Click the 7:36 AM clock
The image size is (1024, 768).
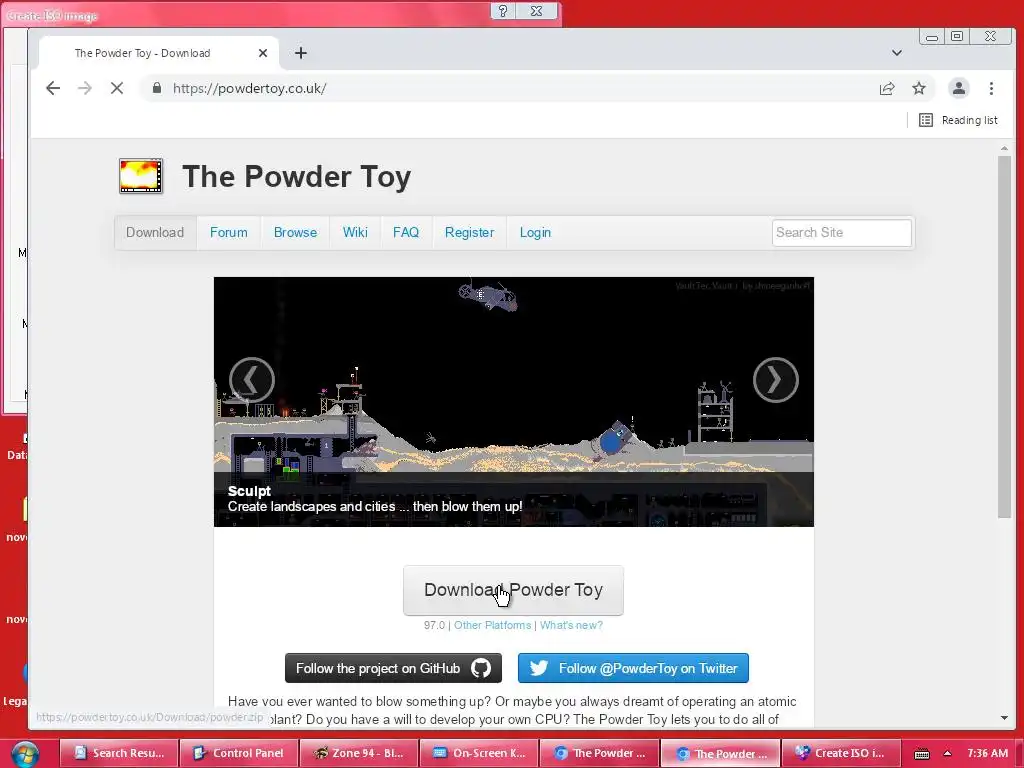coord(987,753)
